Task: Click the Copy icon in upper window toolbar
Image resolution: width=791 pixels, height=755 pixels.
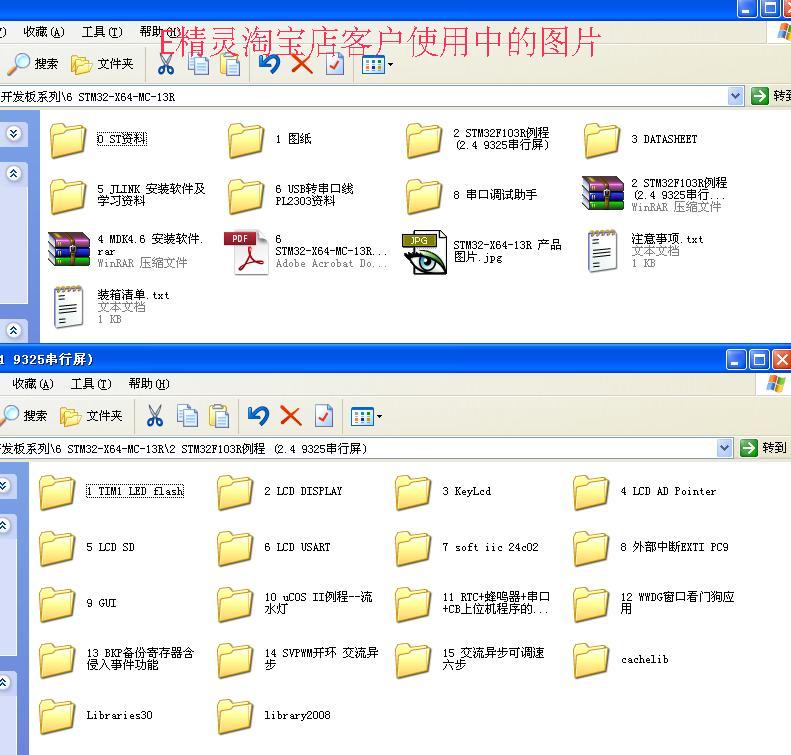Action: point(198,64)
